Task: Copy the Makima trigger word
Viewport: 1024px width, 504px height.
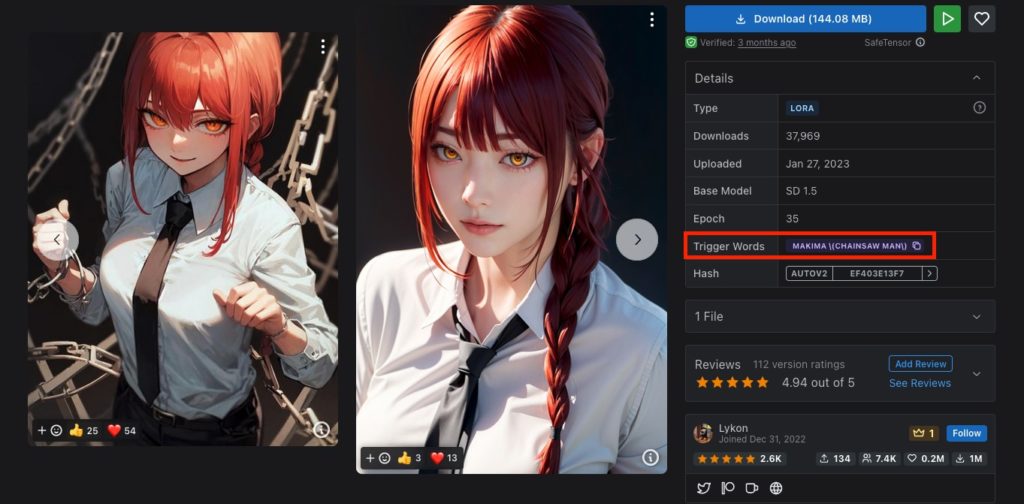Action: (x=916, y=246)
